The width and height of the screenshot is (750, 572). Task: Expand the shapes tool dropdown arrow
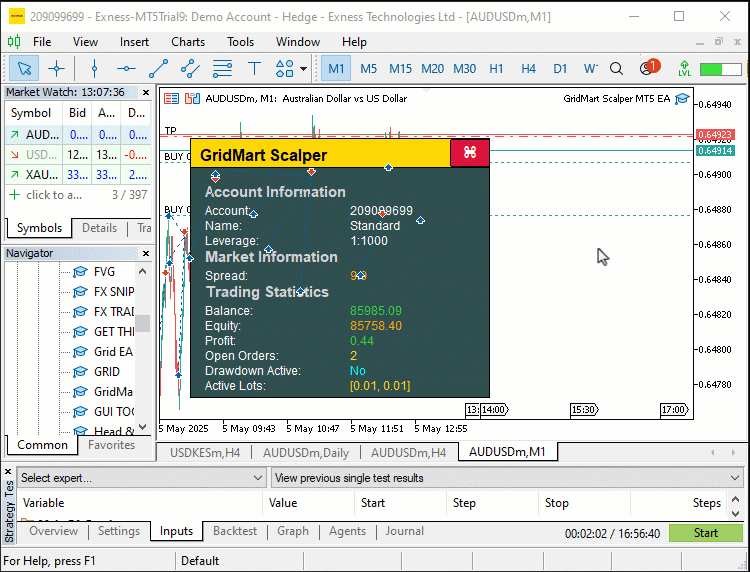pos(303,69)
